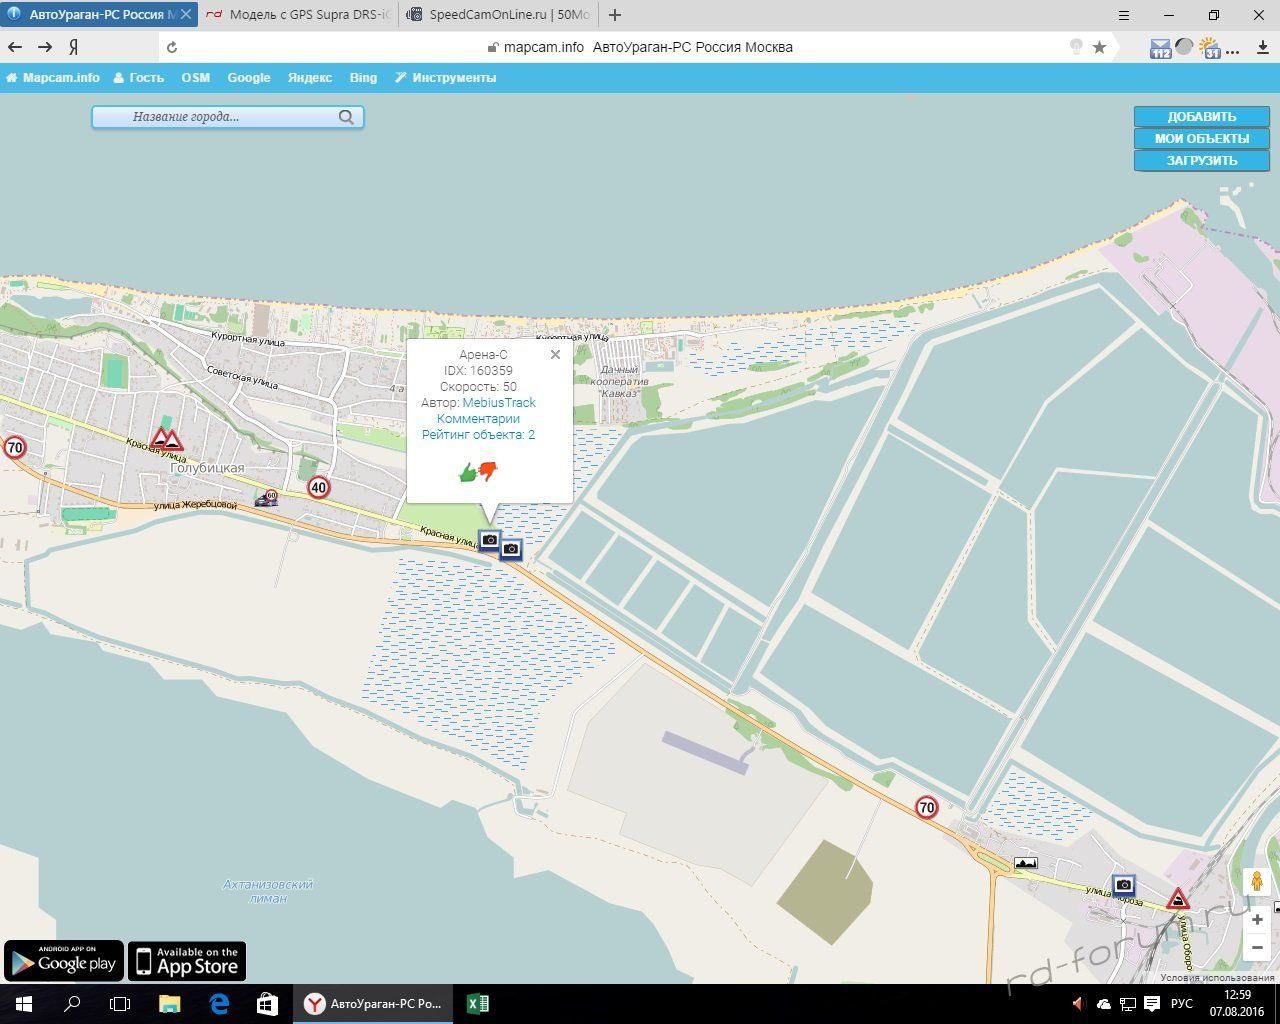The width and height of the screenshot is (1280, 1024).
Task: Switch to the SpeedCamOnLine.ru browser tab
Action: [500, 15]
